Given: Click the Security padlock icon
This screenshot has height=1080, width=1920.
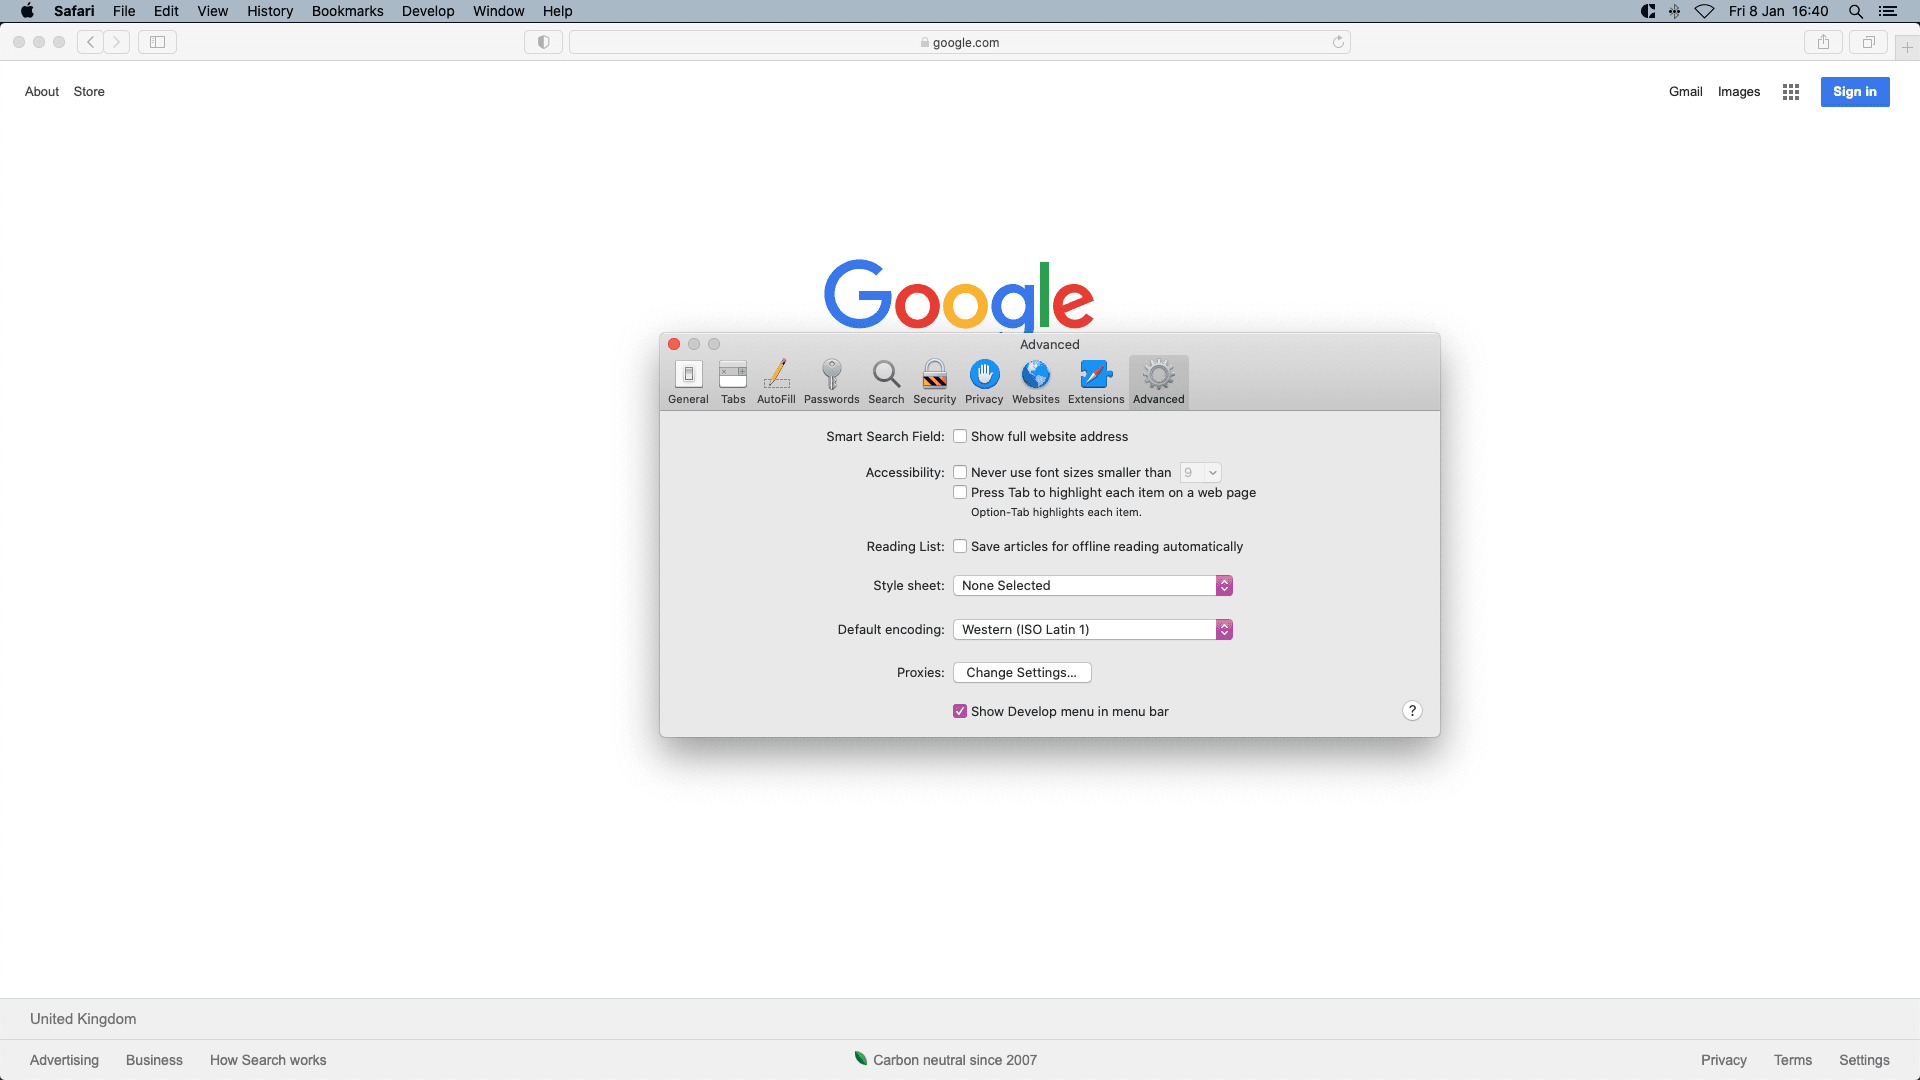Looking at the screenshot, I should [934, 381].
